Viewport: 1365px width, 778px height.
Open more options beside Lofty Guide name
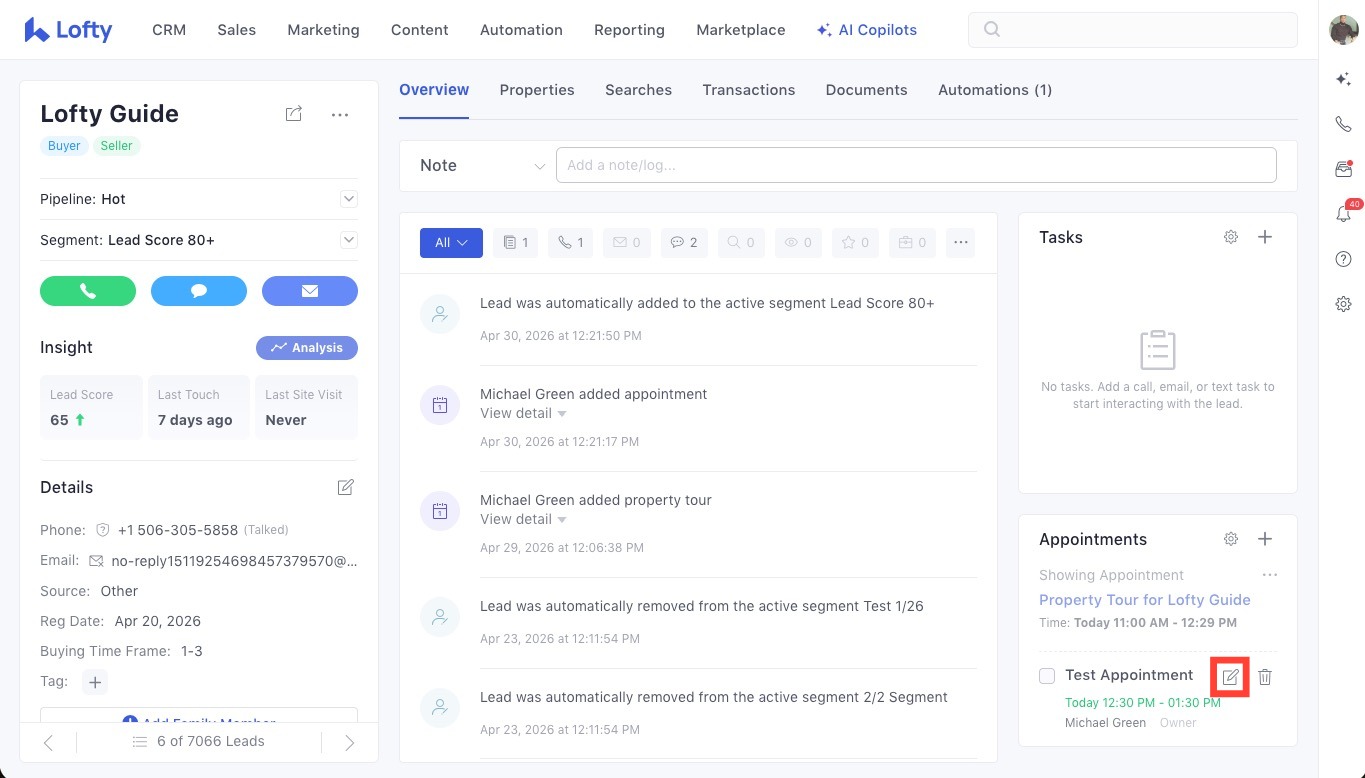[x=340, y=115]
